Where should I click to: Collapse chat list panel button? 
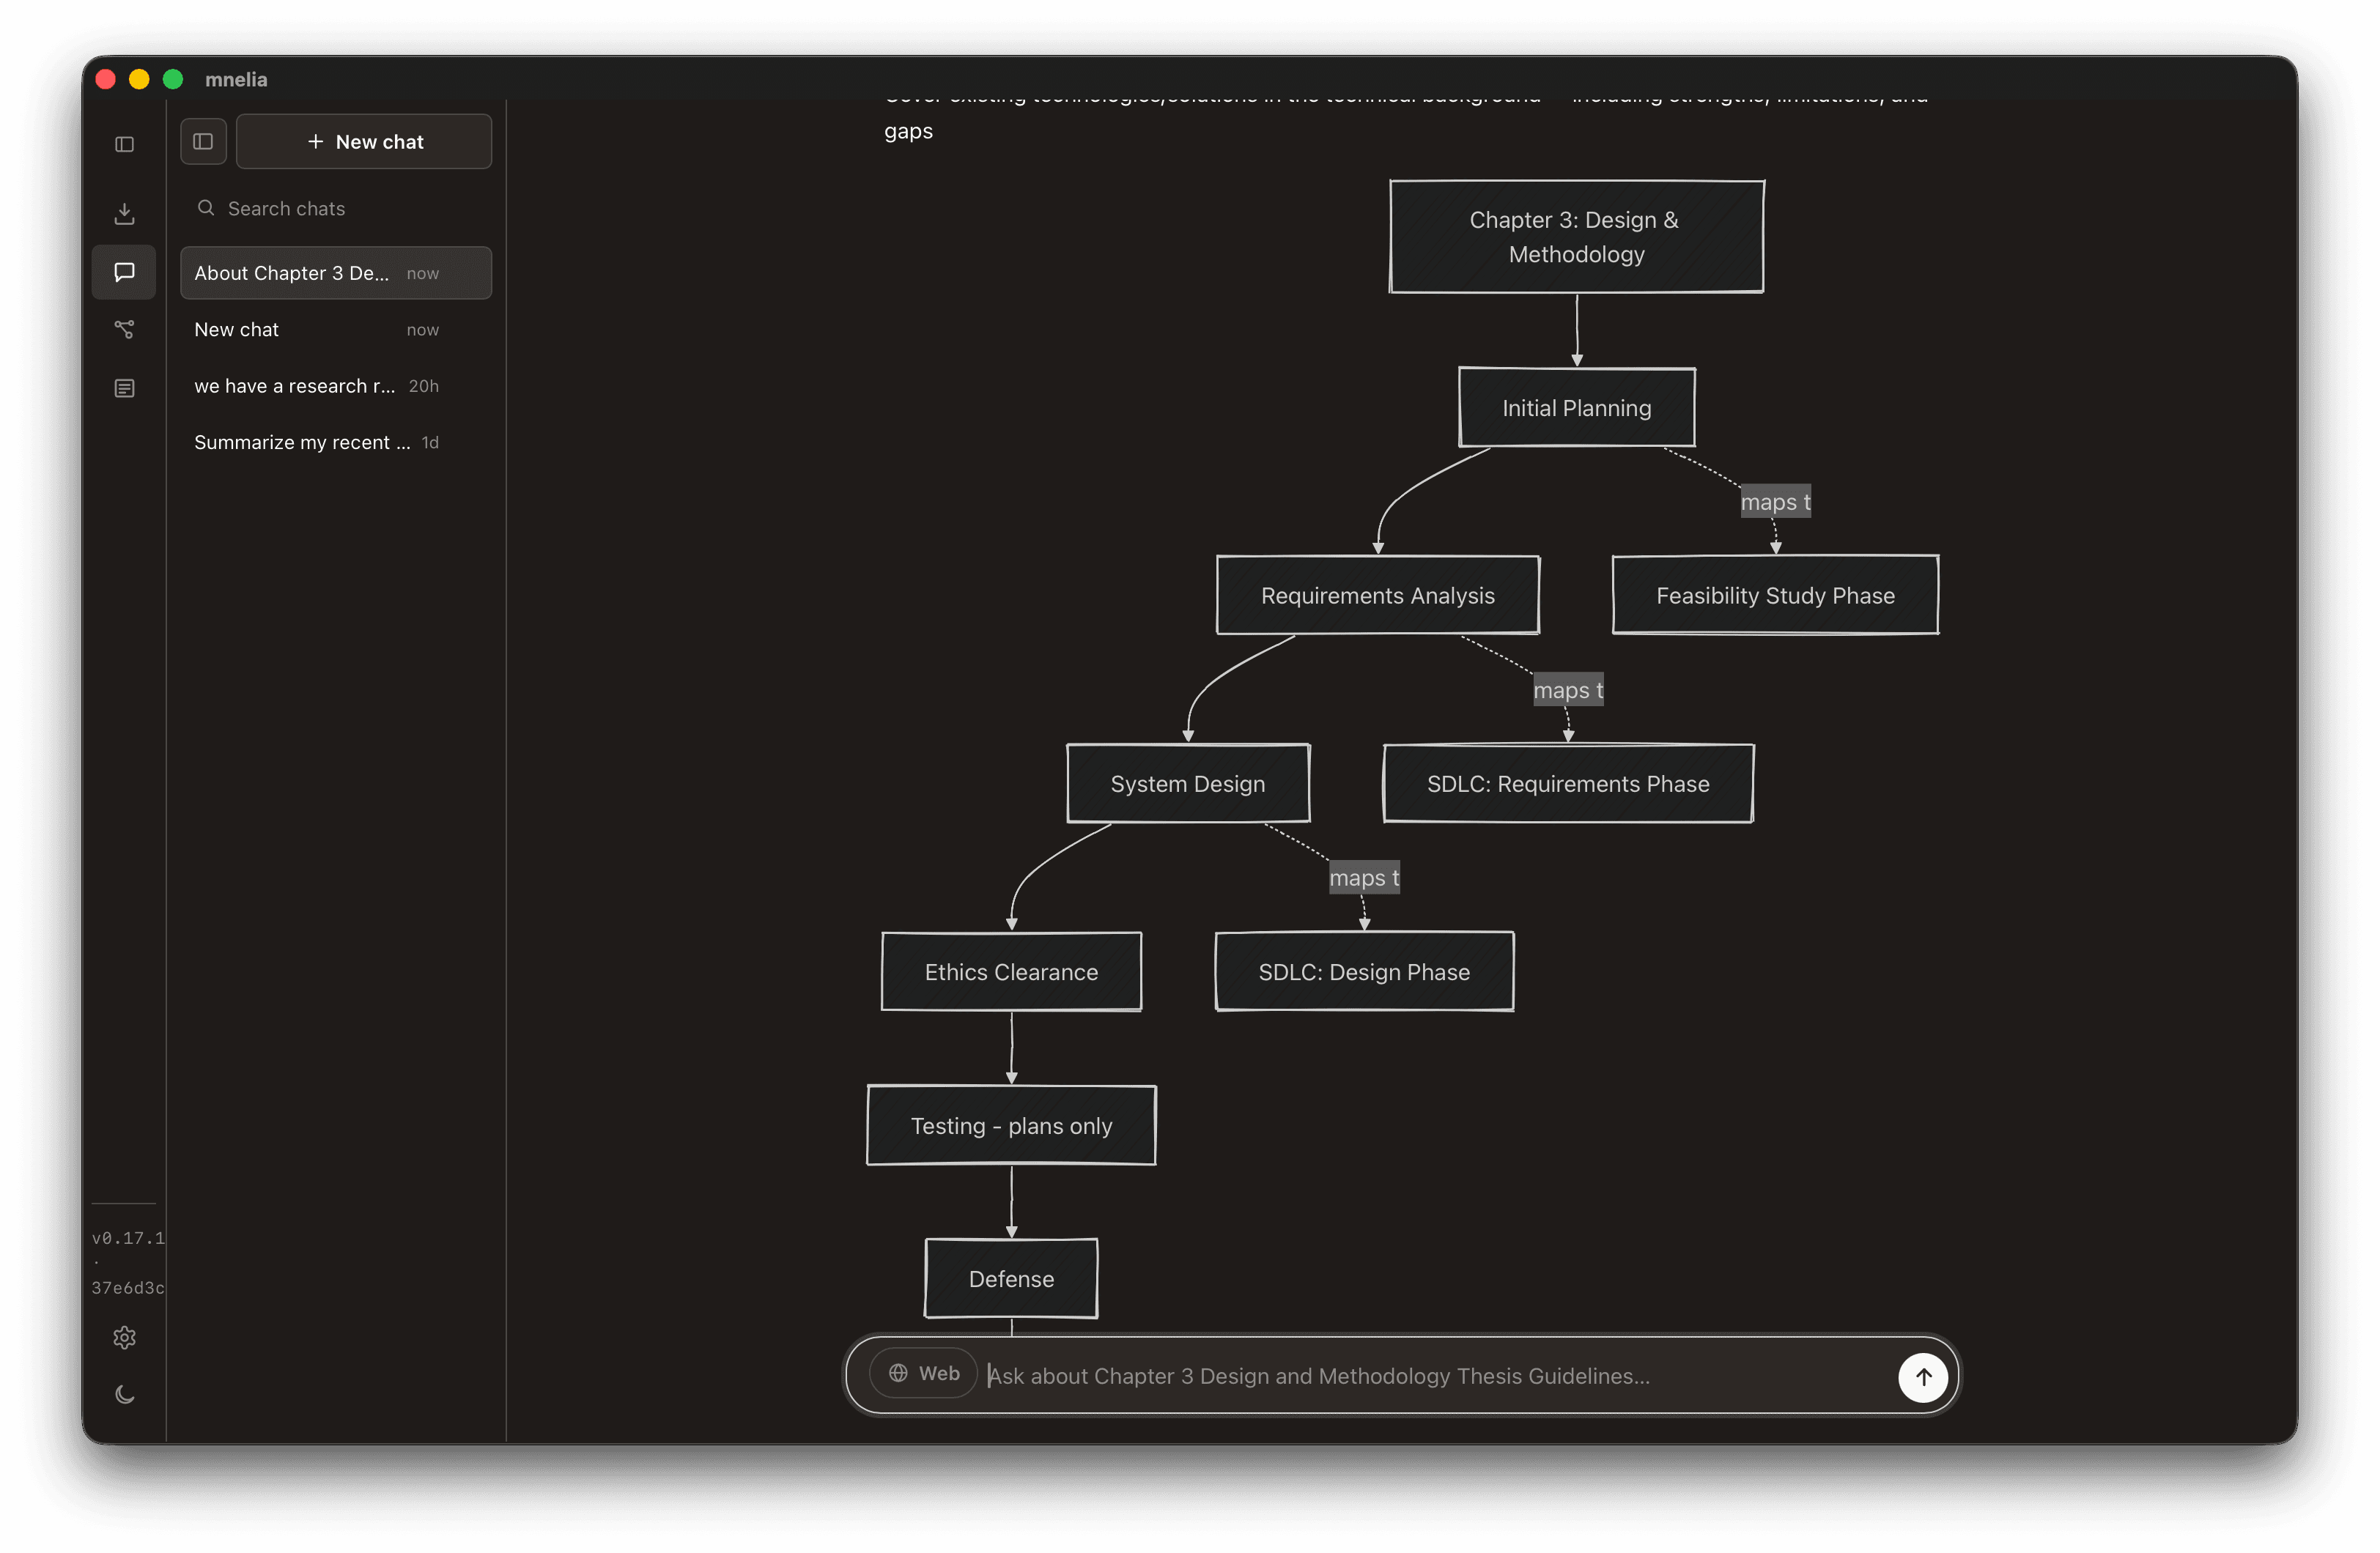tap(203, 141)
